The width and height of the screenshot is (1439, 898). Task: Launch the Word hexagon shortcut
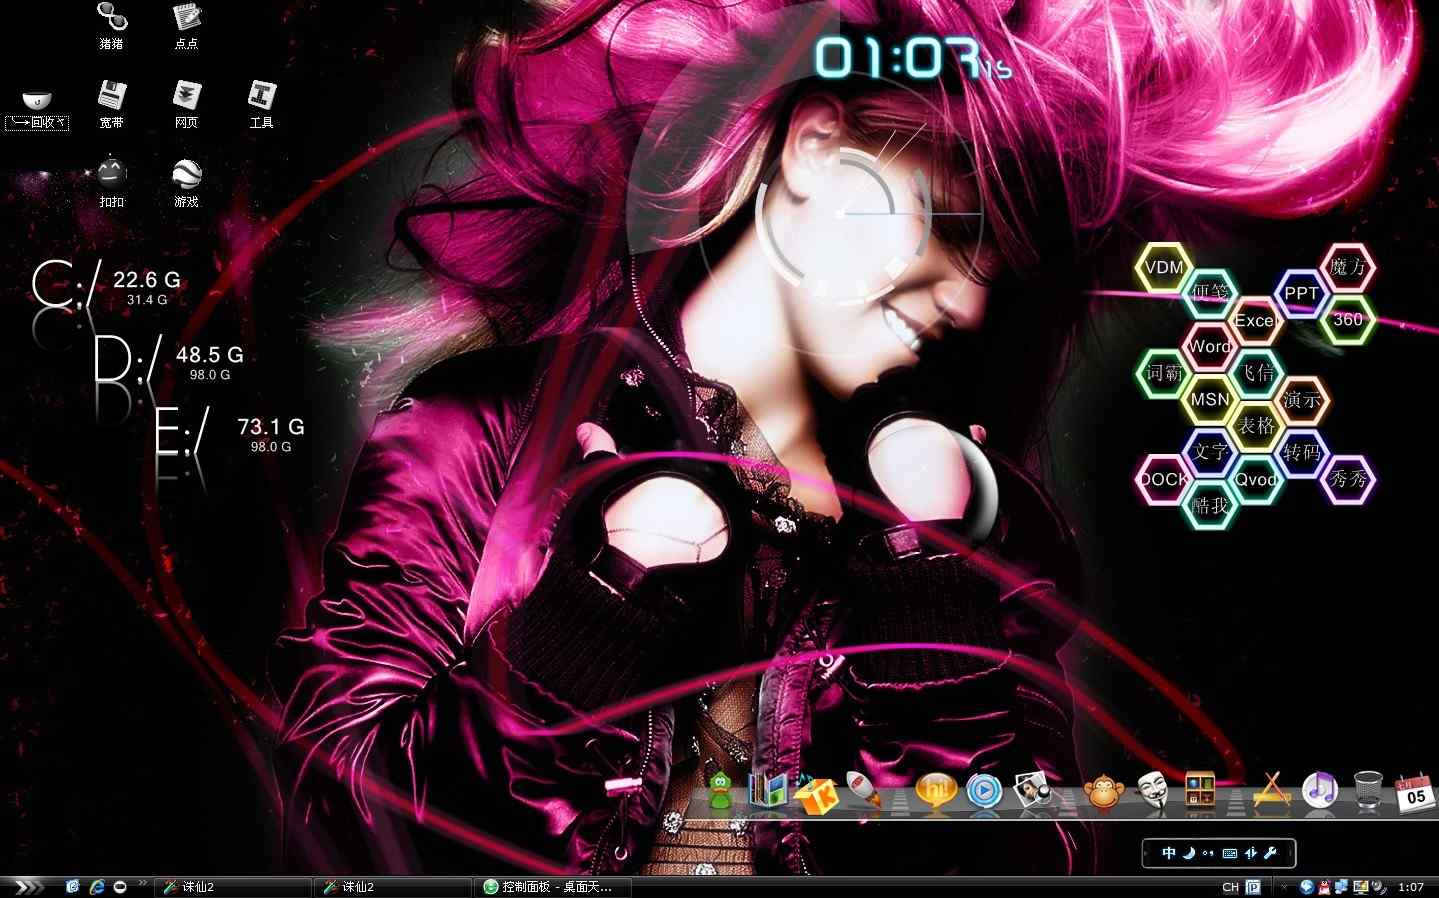(x=1210, y=346)
